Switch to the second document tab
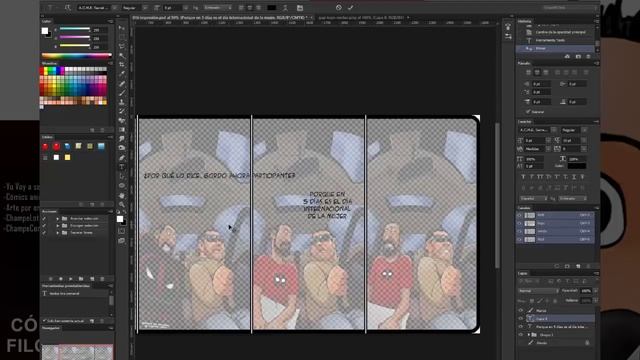Image resolution: width=640 pixels, height=360 pixels. pos(363,18)
